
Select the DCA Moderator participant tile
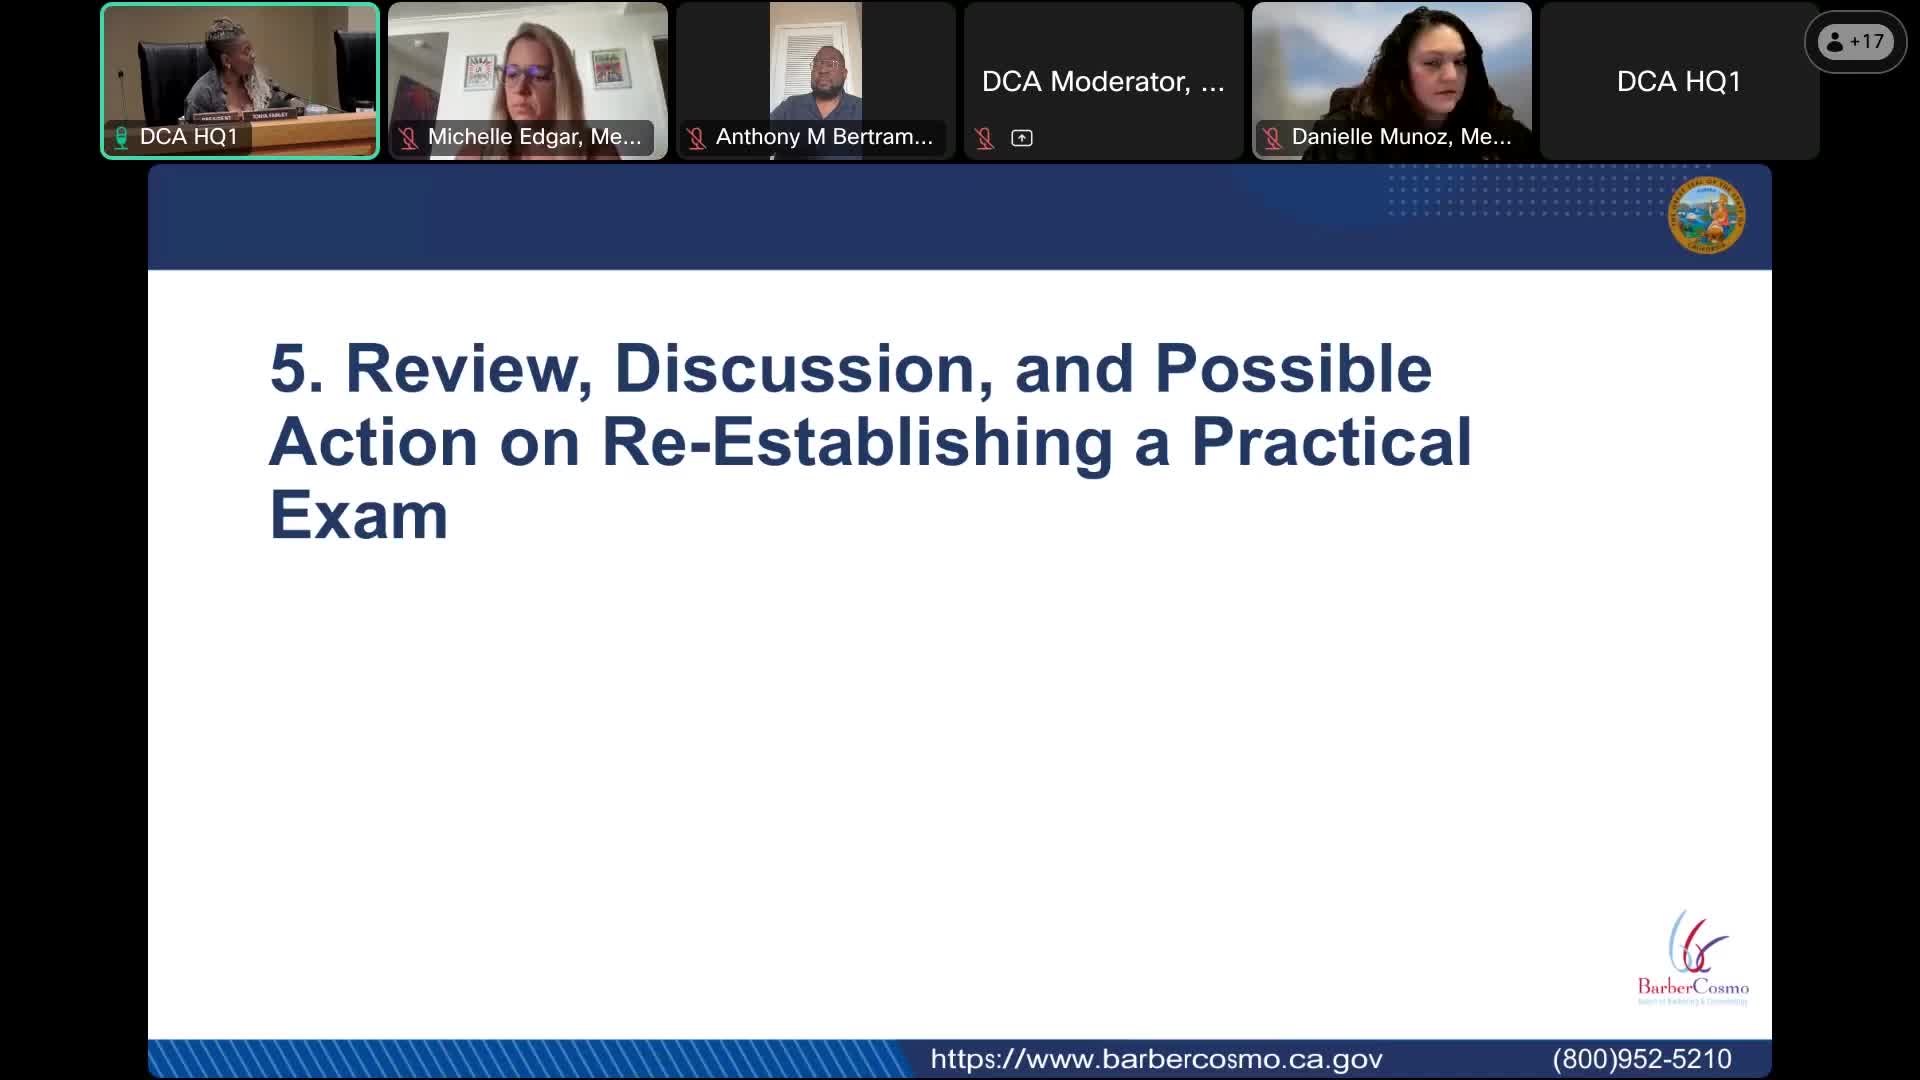(1103, 81)
